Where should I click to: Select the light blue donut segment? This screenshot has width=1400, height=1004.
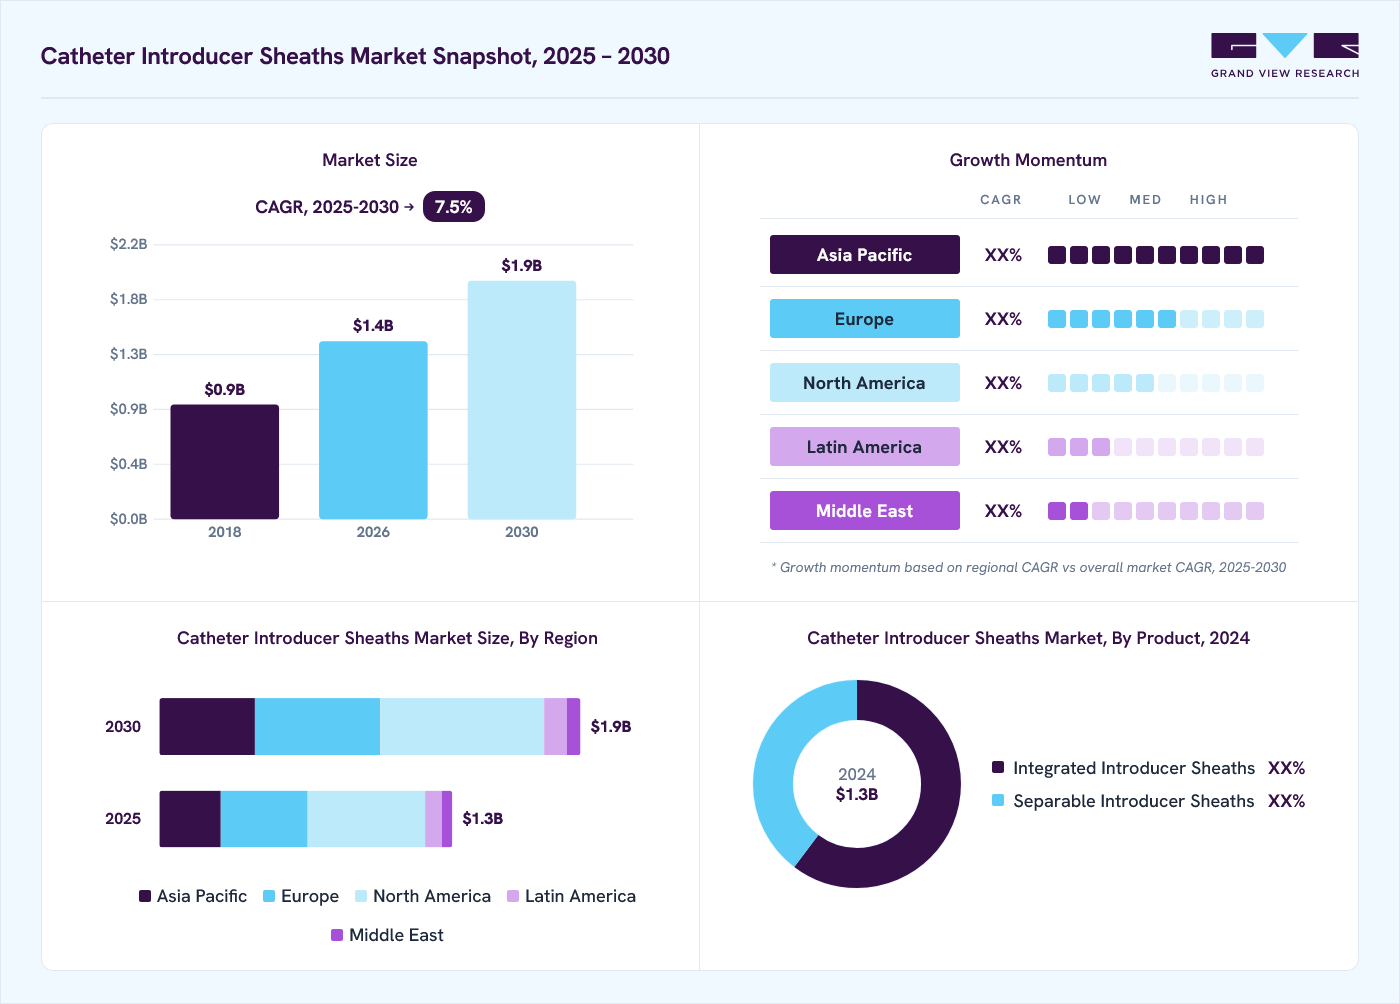point(778,765)
